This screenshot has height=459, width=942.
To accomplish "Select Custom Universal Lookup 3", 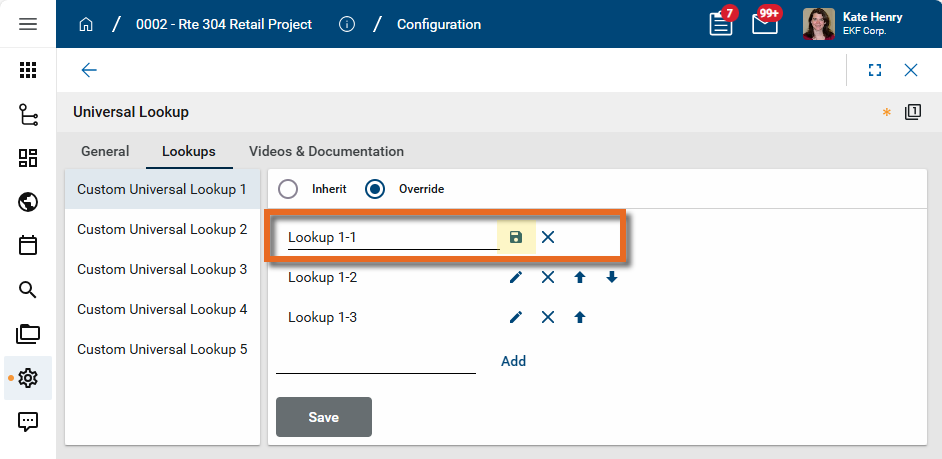I will (x=162, y=269).
